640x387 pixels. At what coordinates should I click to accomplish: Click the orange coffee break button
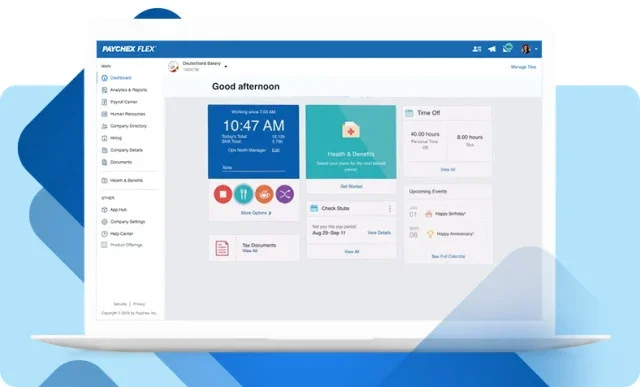pyautogui.click(x=264, y=194)
